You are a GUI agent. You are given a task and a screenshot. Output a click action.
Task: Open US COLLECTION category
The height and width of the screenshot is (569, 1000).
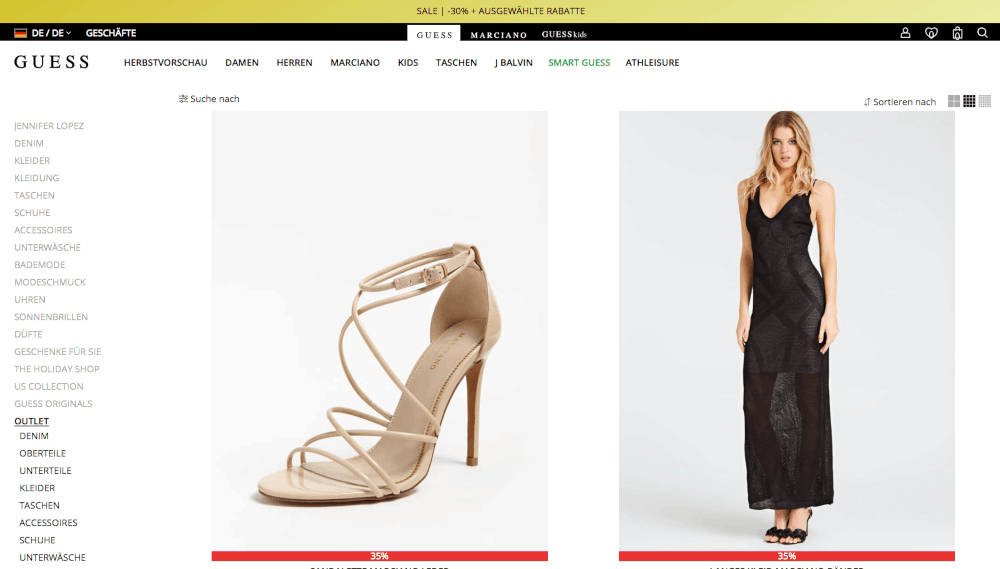(48, 387)
